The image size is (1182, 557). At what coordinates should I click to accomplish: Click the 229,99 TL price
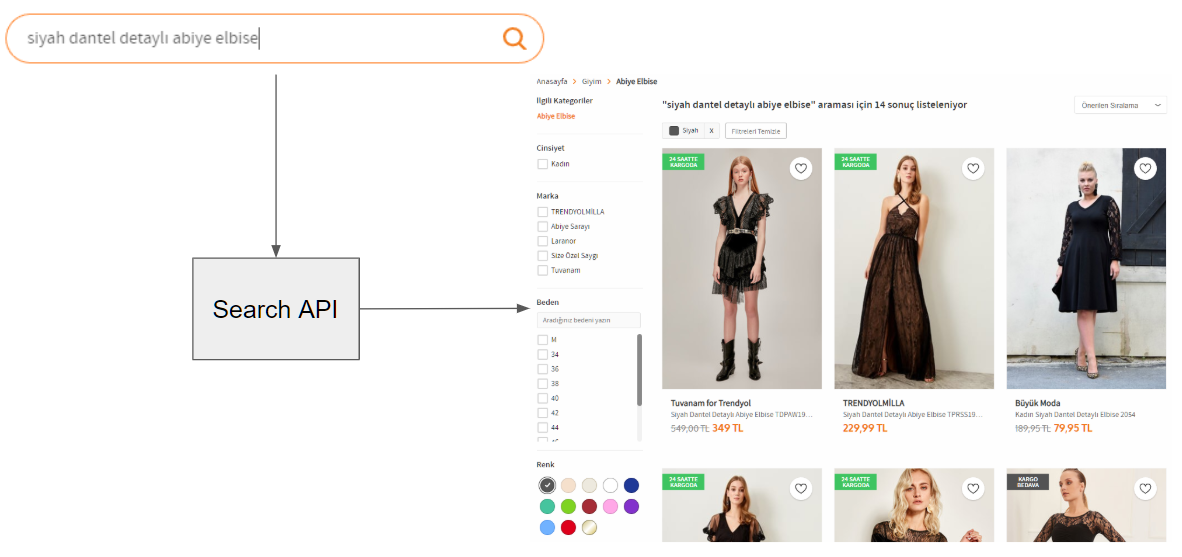865,428
